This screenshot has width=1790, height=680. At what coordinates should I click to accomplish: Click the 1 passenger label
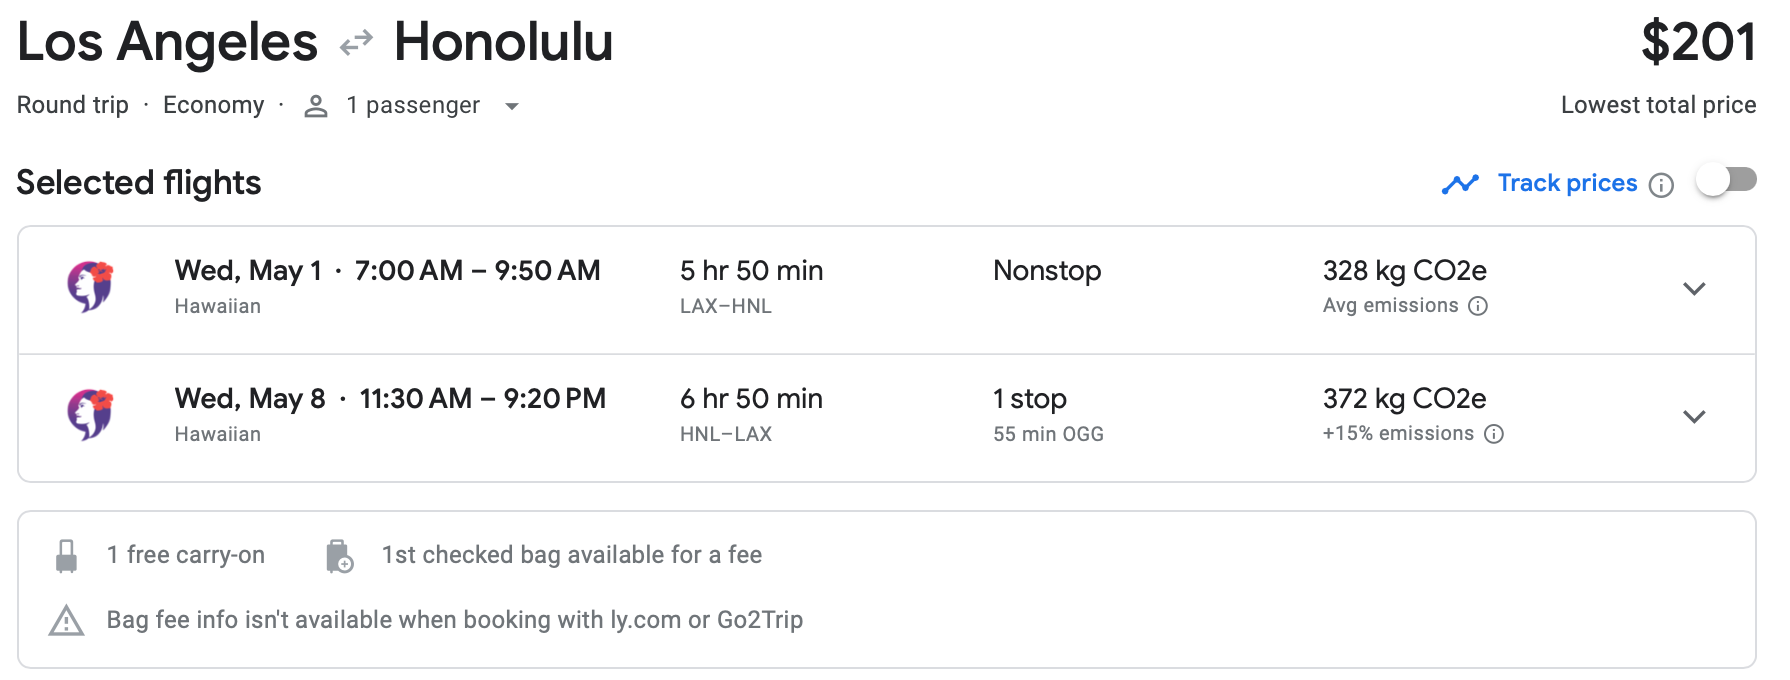tap(413, 105)
